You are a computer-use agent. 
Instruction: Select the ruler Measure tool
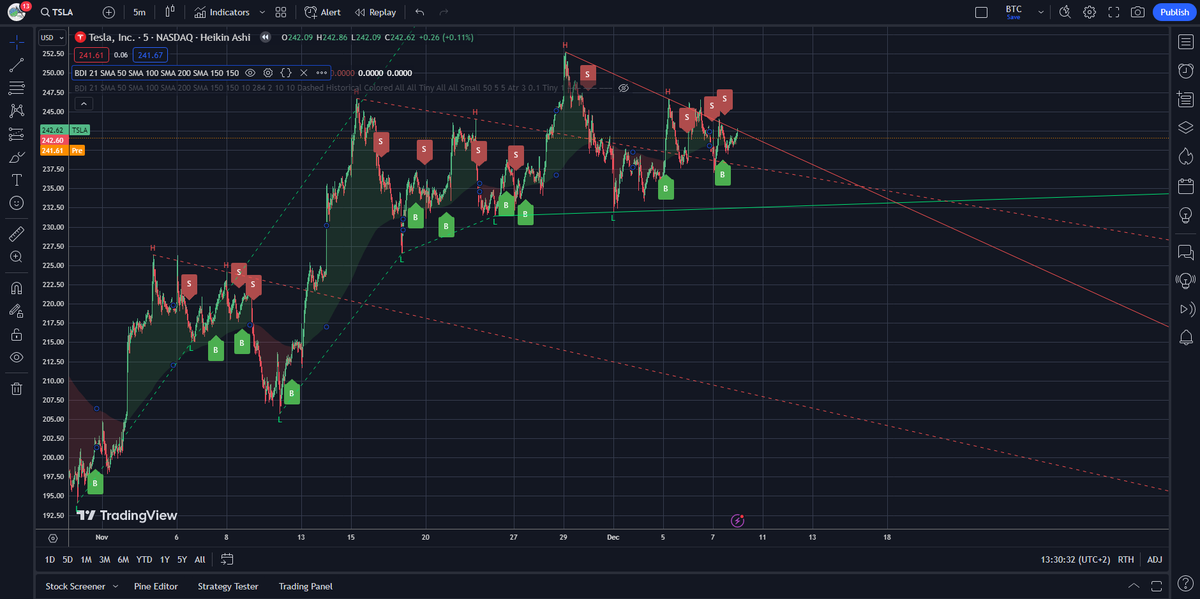pyautogui.click(x=16, y=233)
